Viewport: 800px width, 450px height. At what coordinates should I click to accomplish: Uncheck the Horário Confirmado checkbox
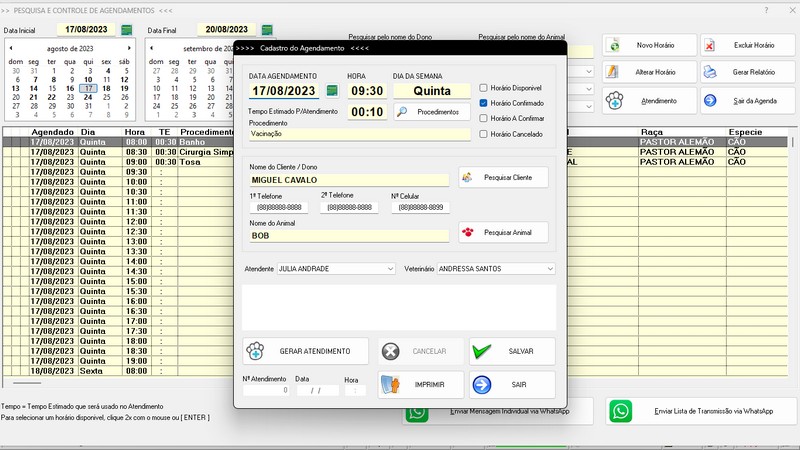(484, 103)
